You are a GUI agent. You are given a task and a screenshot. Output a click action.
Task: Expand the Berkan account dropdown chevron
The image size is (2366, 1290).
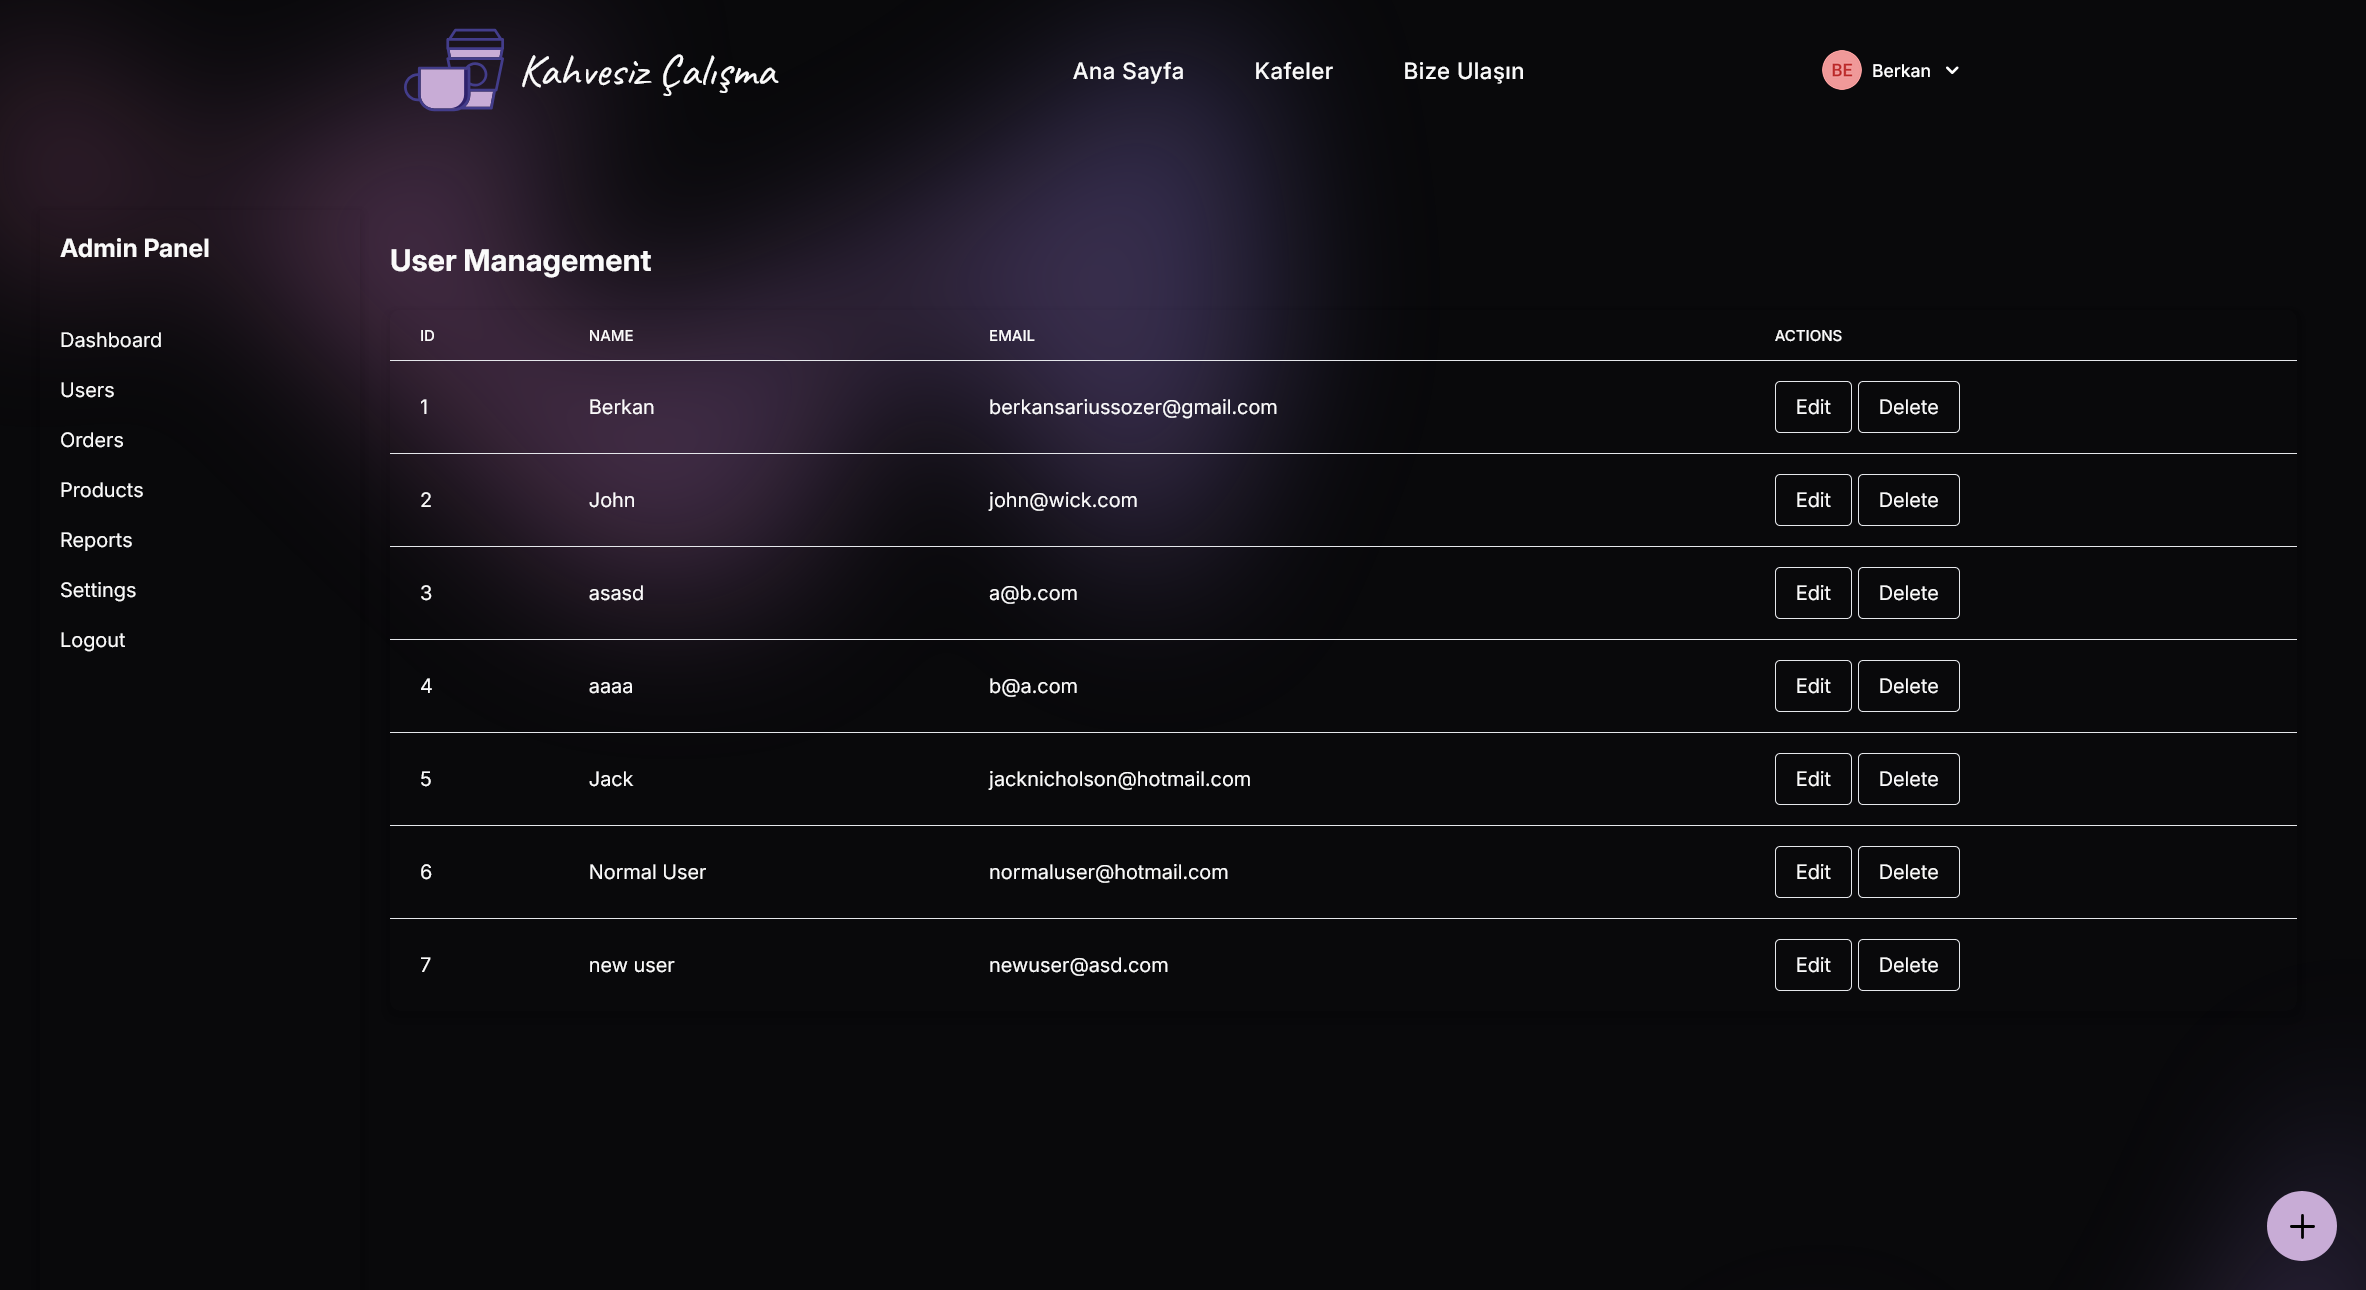[x=1952, y=70]
